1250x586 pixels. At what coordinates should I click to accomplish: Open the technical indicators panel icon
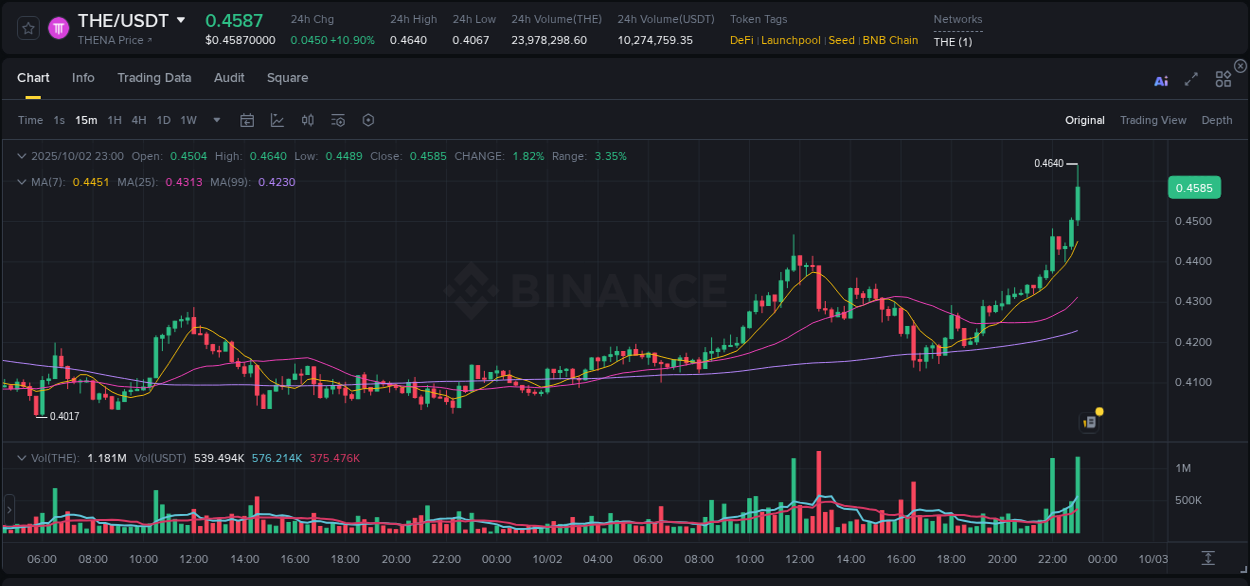[x=337, y=120]
